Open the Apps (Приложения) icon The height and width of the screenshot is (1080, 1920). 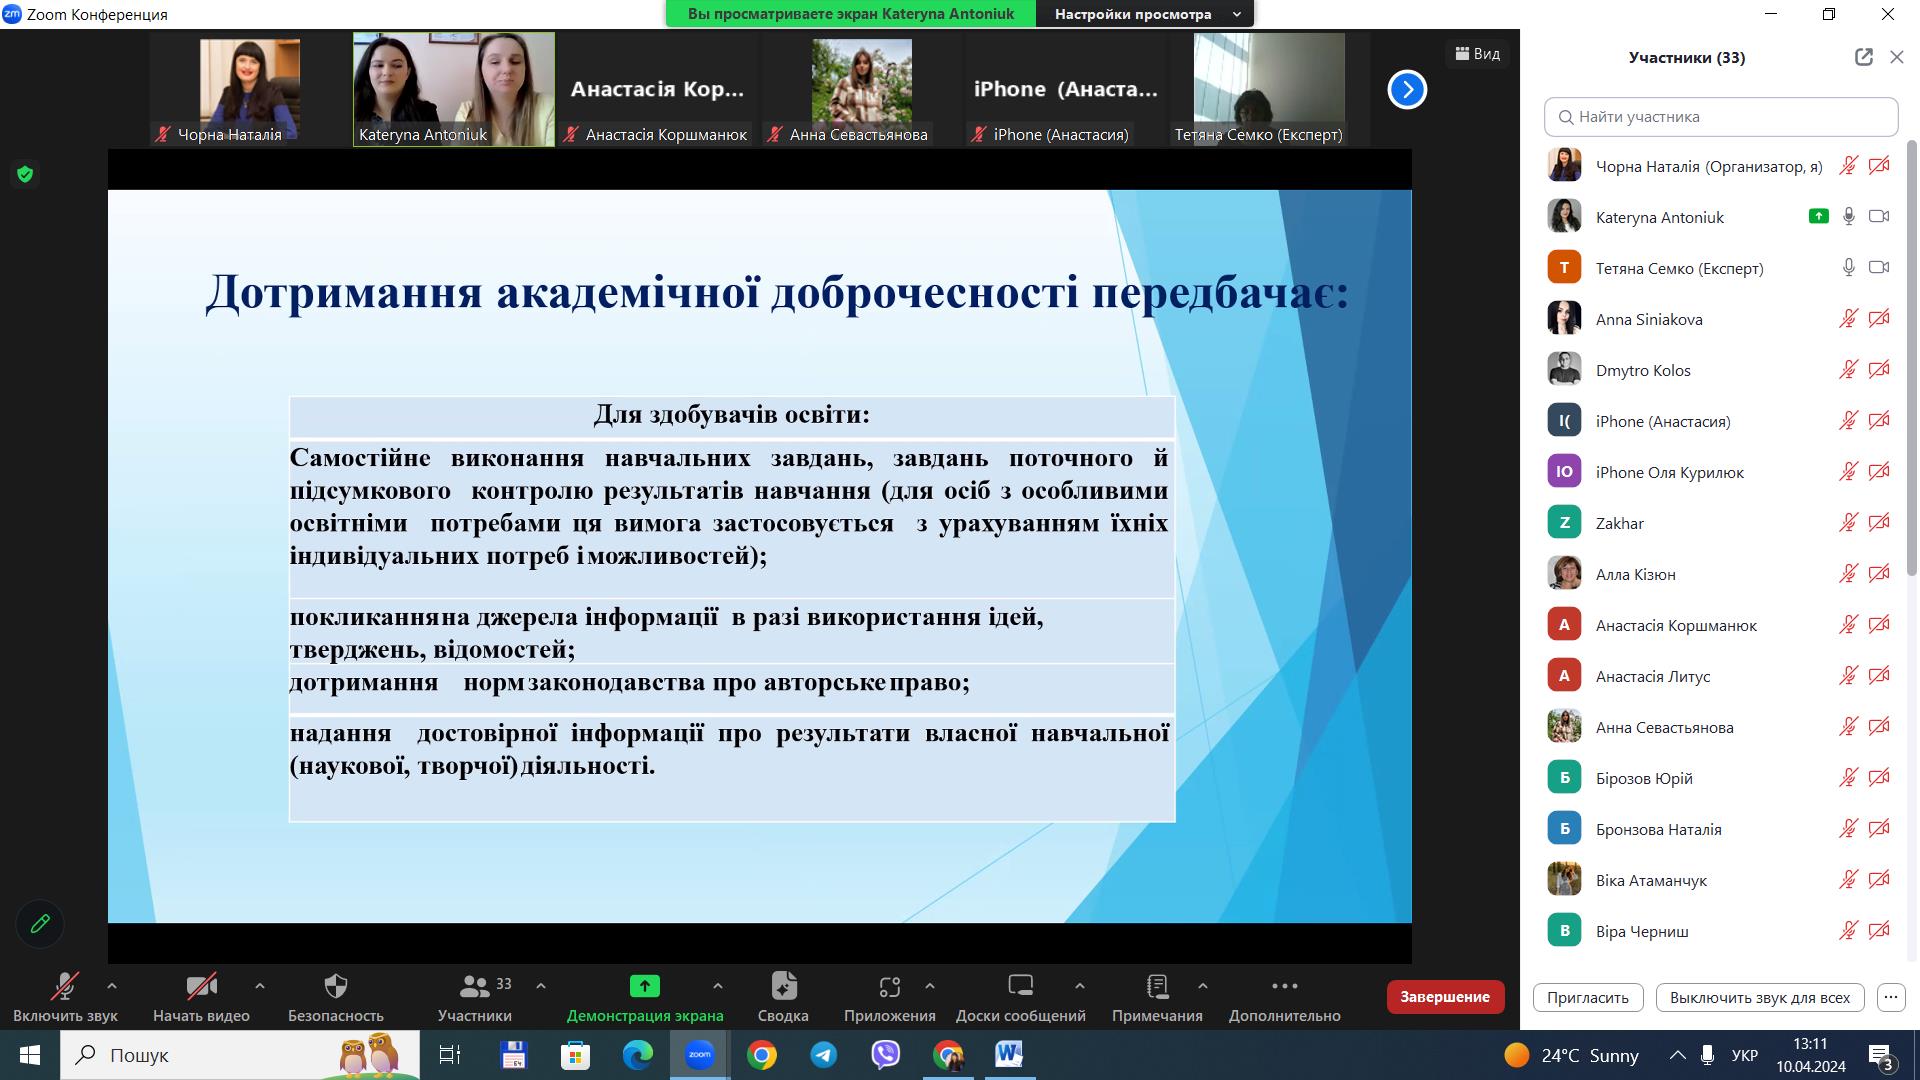(889, 987)
